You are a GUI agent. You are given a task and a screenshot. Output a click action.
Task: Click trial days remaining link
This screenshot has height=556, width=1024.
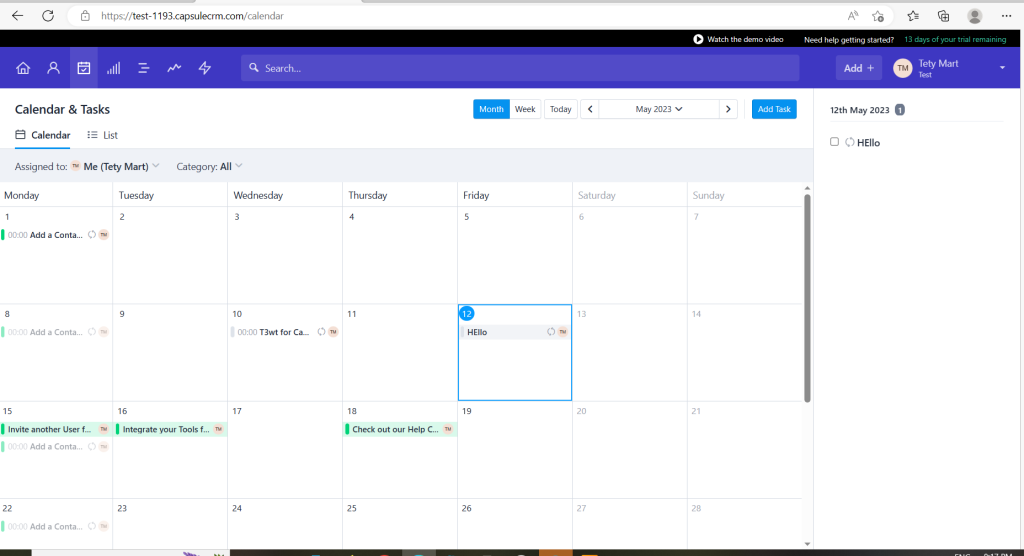(x=955, y=39)
